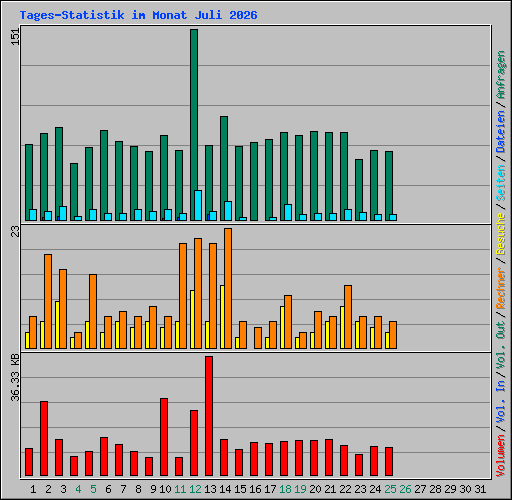Click the Besuche legend label
Screen dimensions: 512x500
click(x=501, y=234)
